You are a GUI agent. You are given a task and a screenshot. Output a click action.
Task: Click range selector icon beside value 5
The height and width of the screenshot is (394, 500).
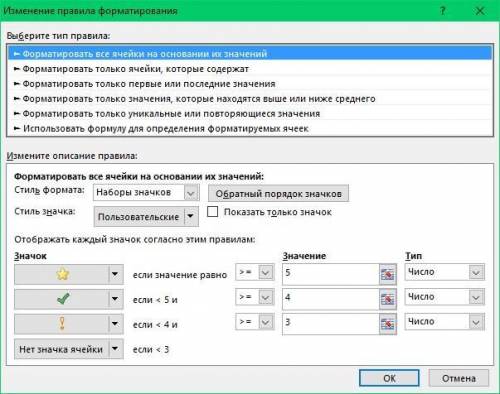(x=388, y=274)
